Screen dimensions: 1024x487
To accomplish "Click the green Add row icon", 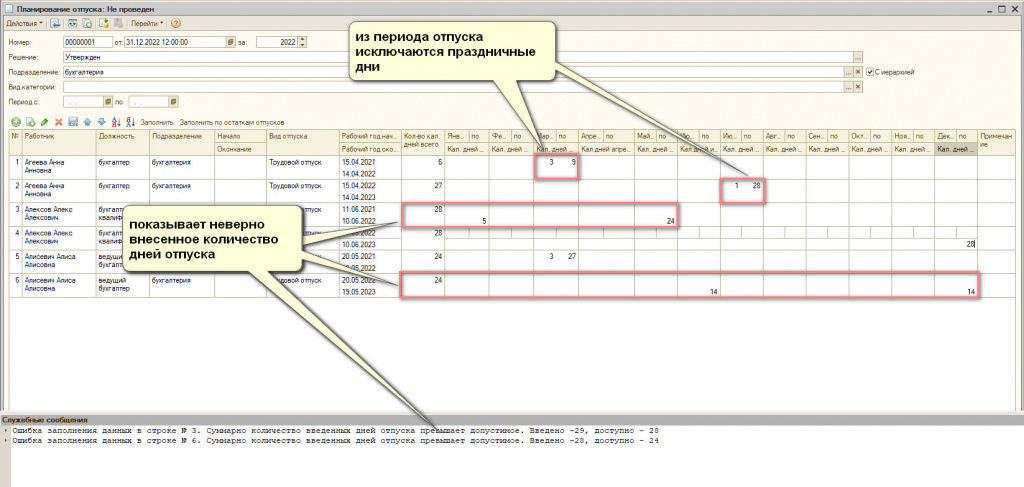I will click(x=15, y=121).
